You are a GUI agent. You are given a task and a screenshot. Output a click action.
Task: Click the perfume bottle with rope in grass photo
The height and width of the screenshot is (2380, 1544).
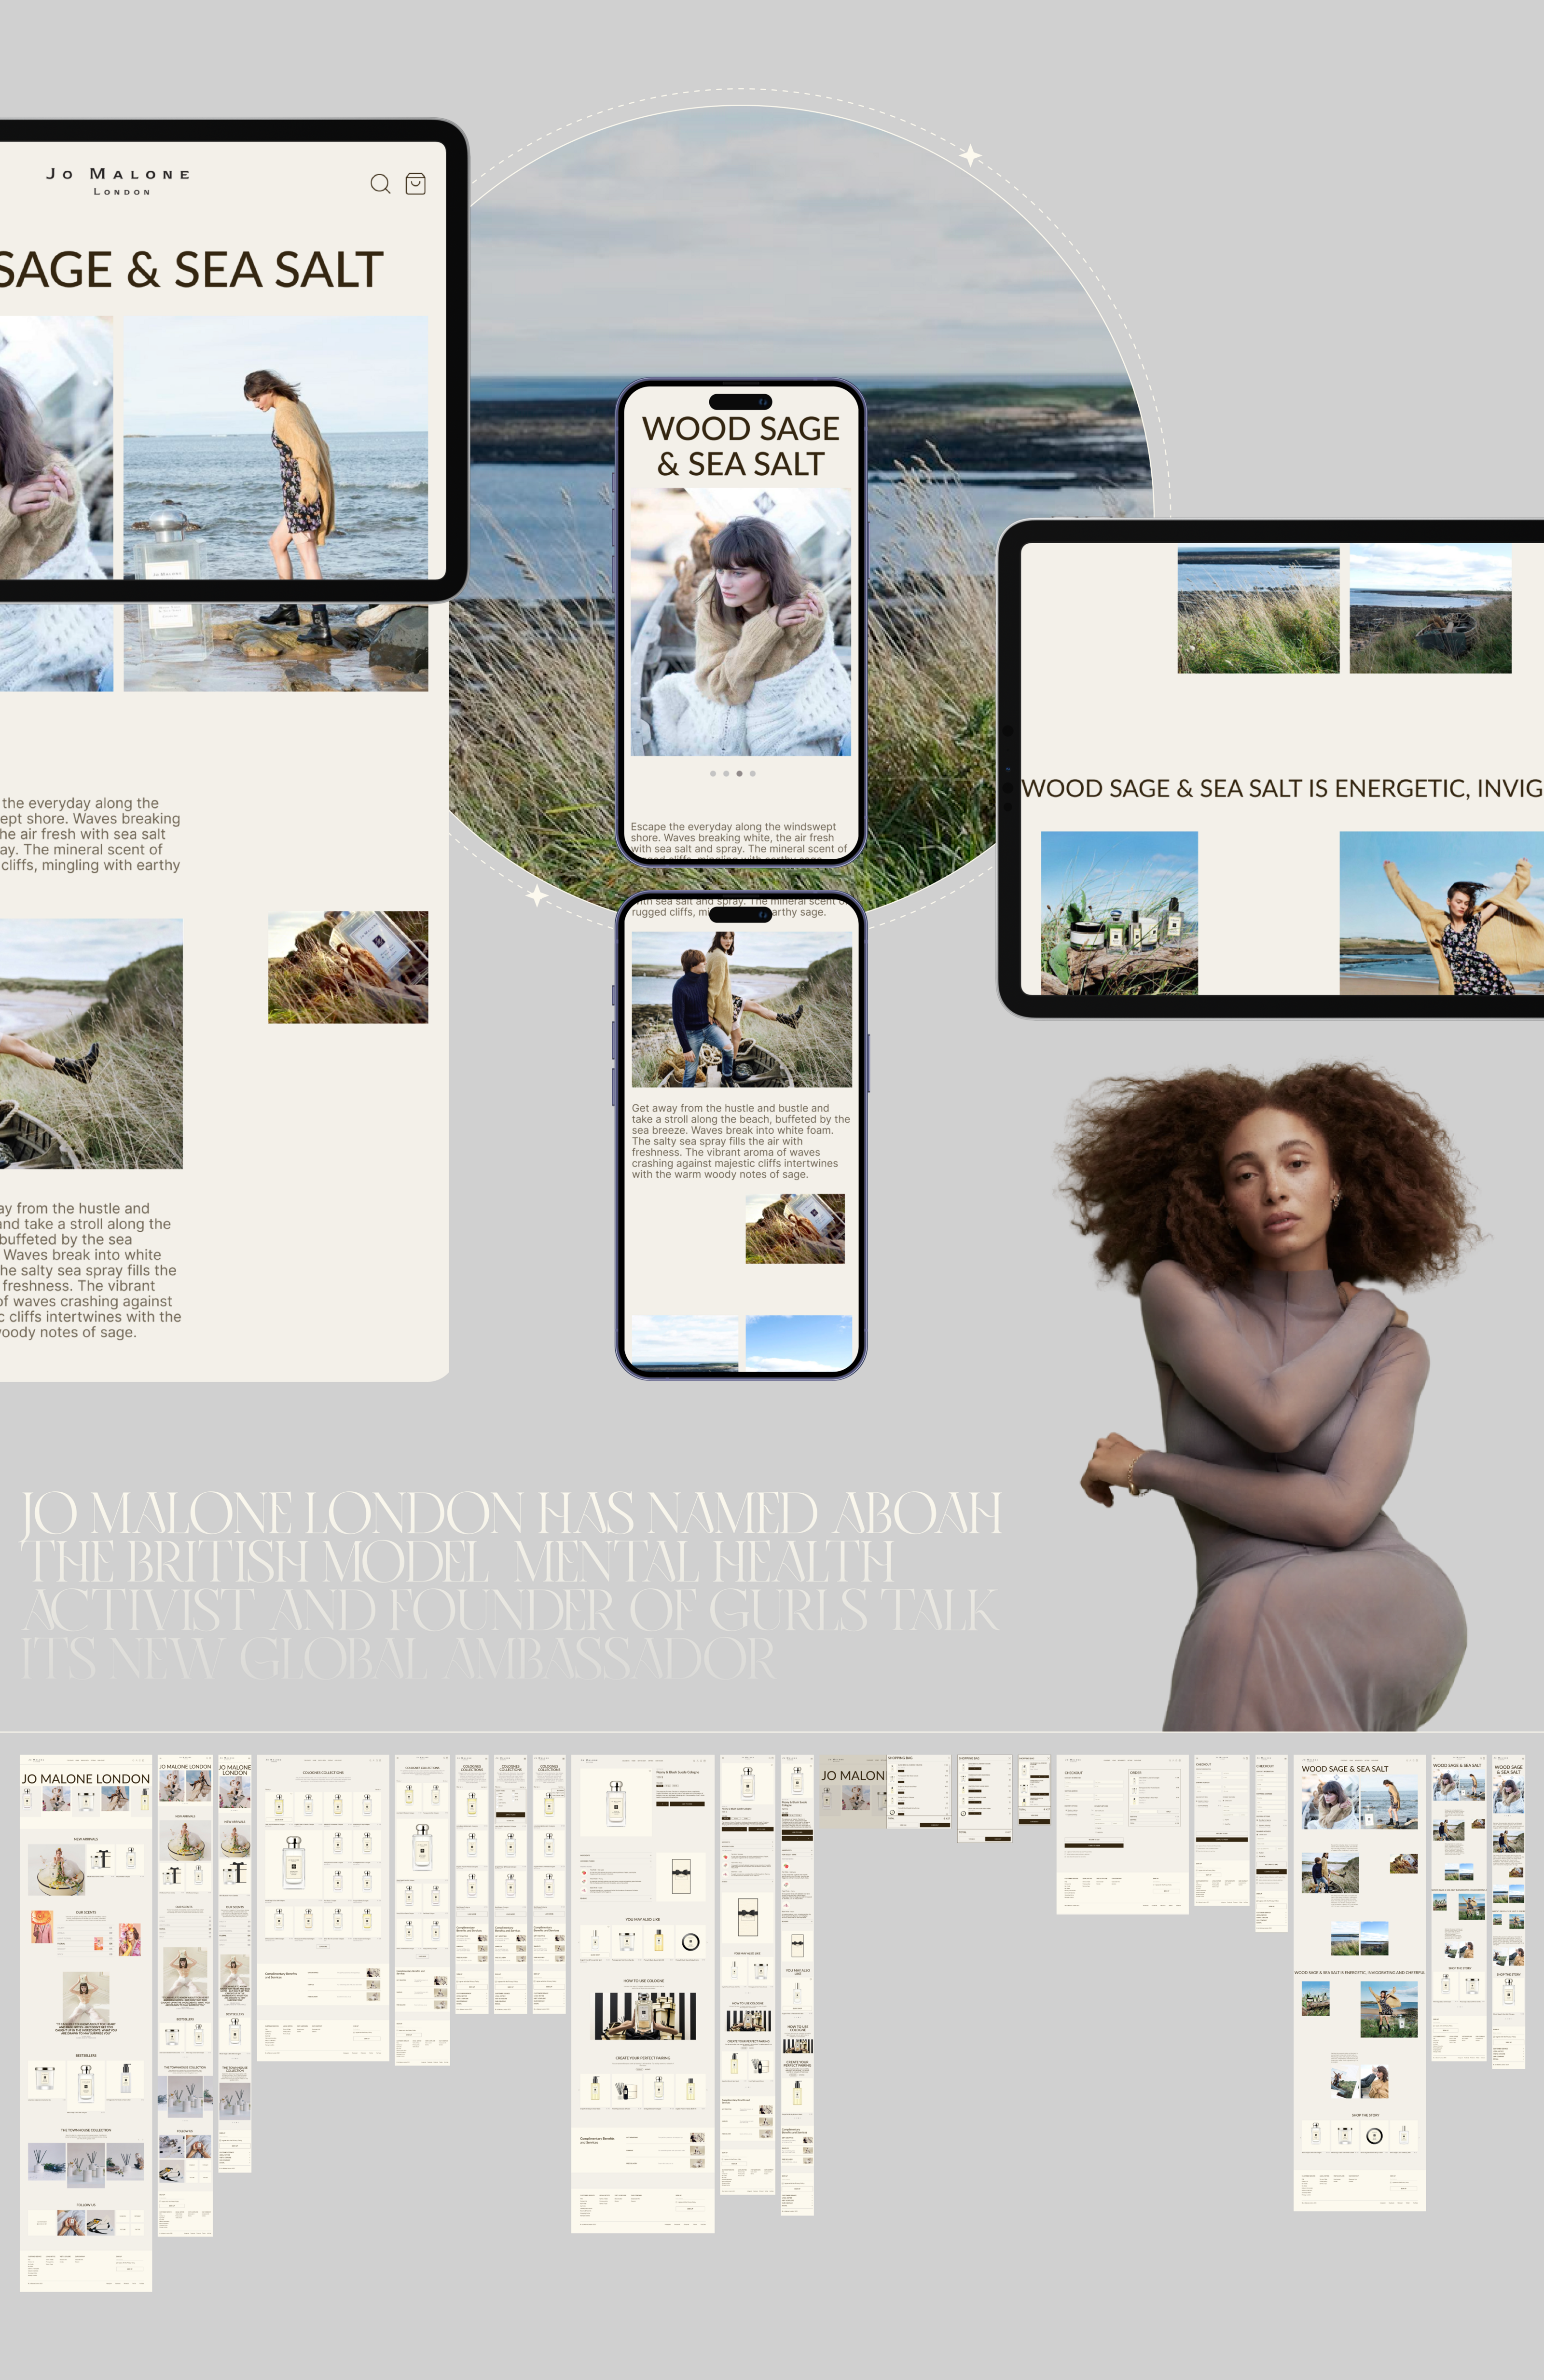[x=348, y=967]
